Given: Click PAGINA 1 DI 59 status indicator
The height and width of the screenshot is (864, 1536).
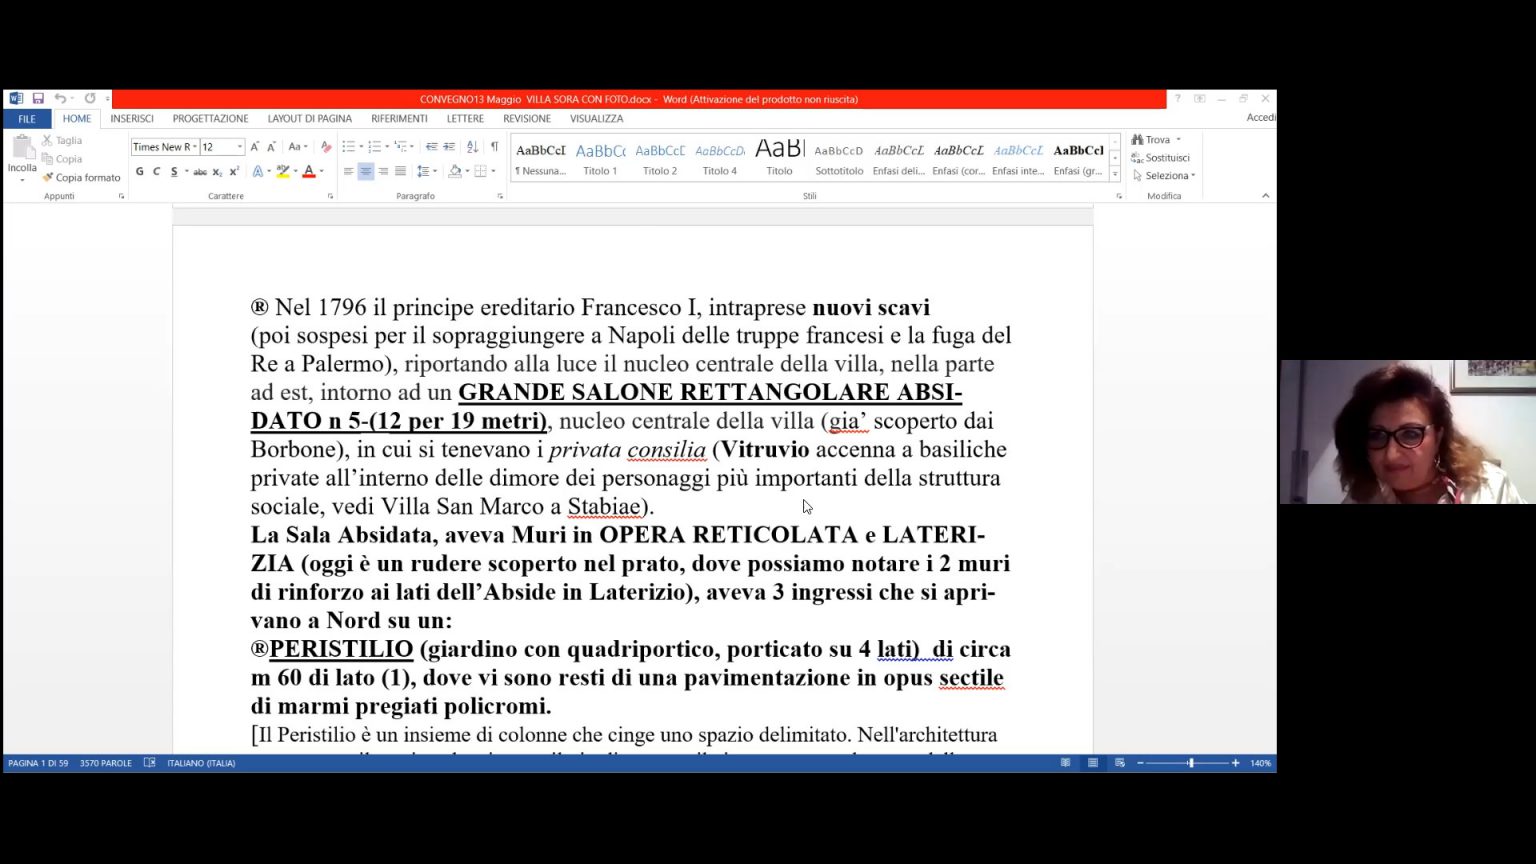Looking at the screenshot, I should click(x=38, y=763).
